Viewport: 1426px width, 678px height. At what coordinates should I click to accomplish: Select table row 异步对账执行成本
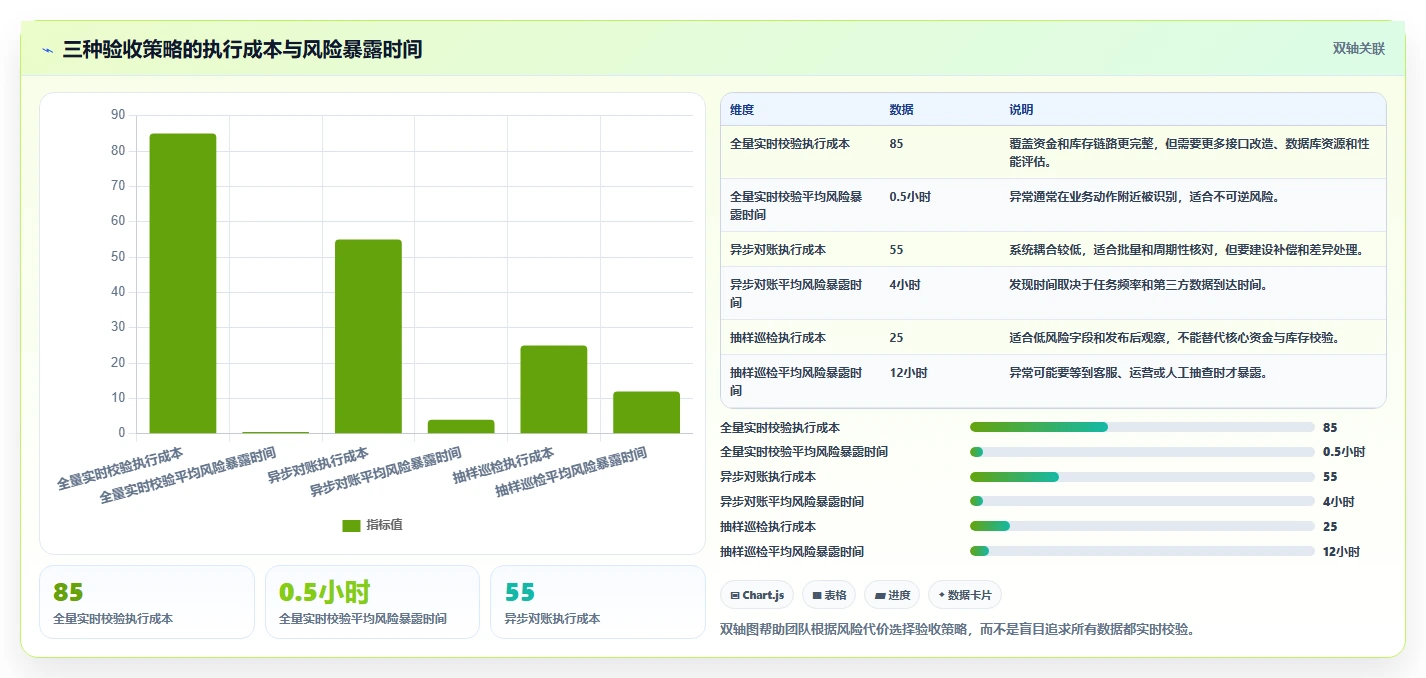pyautogui.click(x=1053, y=249)
